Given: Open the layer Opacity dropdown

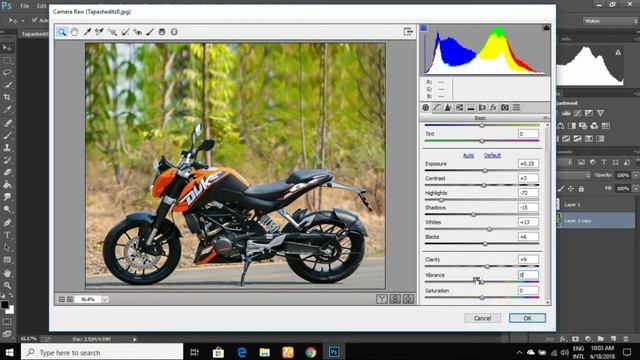Looking at the screenshot, I should [x=636, y=175].
